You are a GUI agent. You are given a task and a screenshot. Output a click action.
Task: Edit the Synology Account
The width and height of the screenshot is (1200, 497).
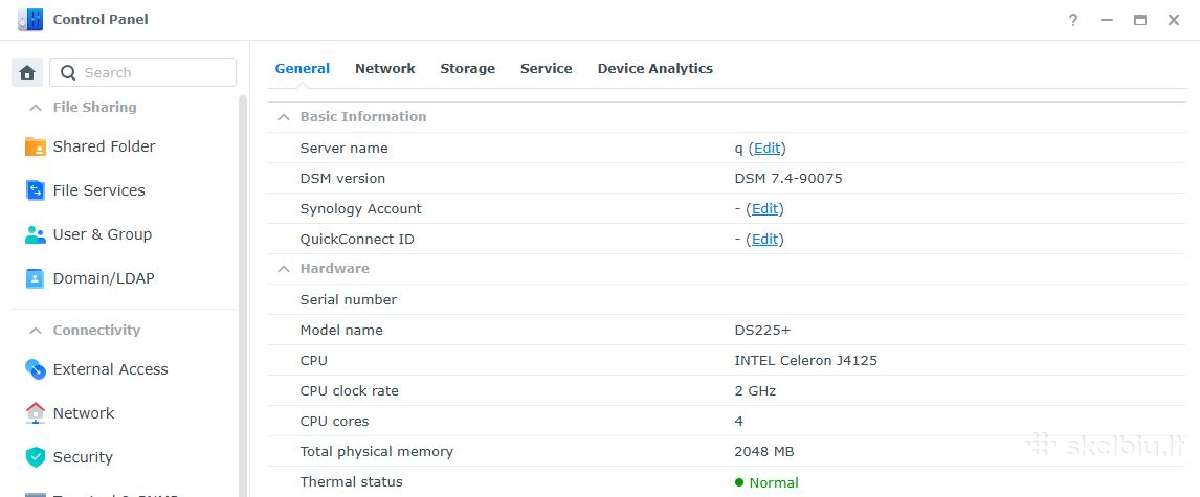click(x=765, y=209)
